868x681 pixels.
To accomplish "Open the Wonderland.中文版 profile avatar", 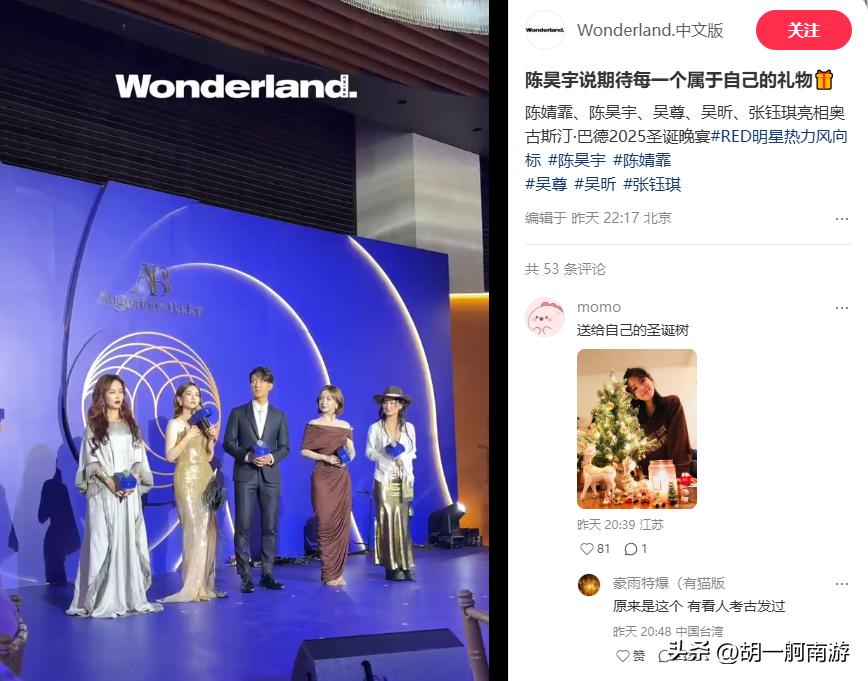I will 545,30.
